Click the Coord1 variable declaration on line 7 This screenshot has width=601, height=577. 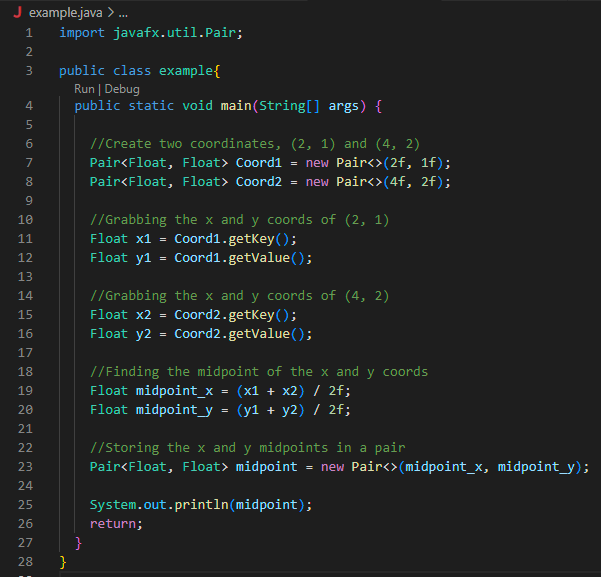258,162
